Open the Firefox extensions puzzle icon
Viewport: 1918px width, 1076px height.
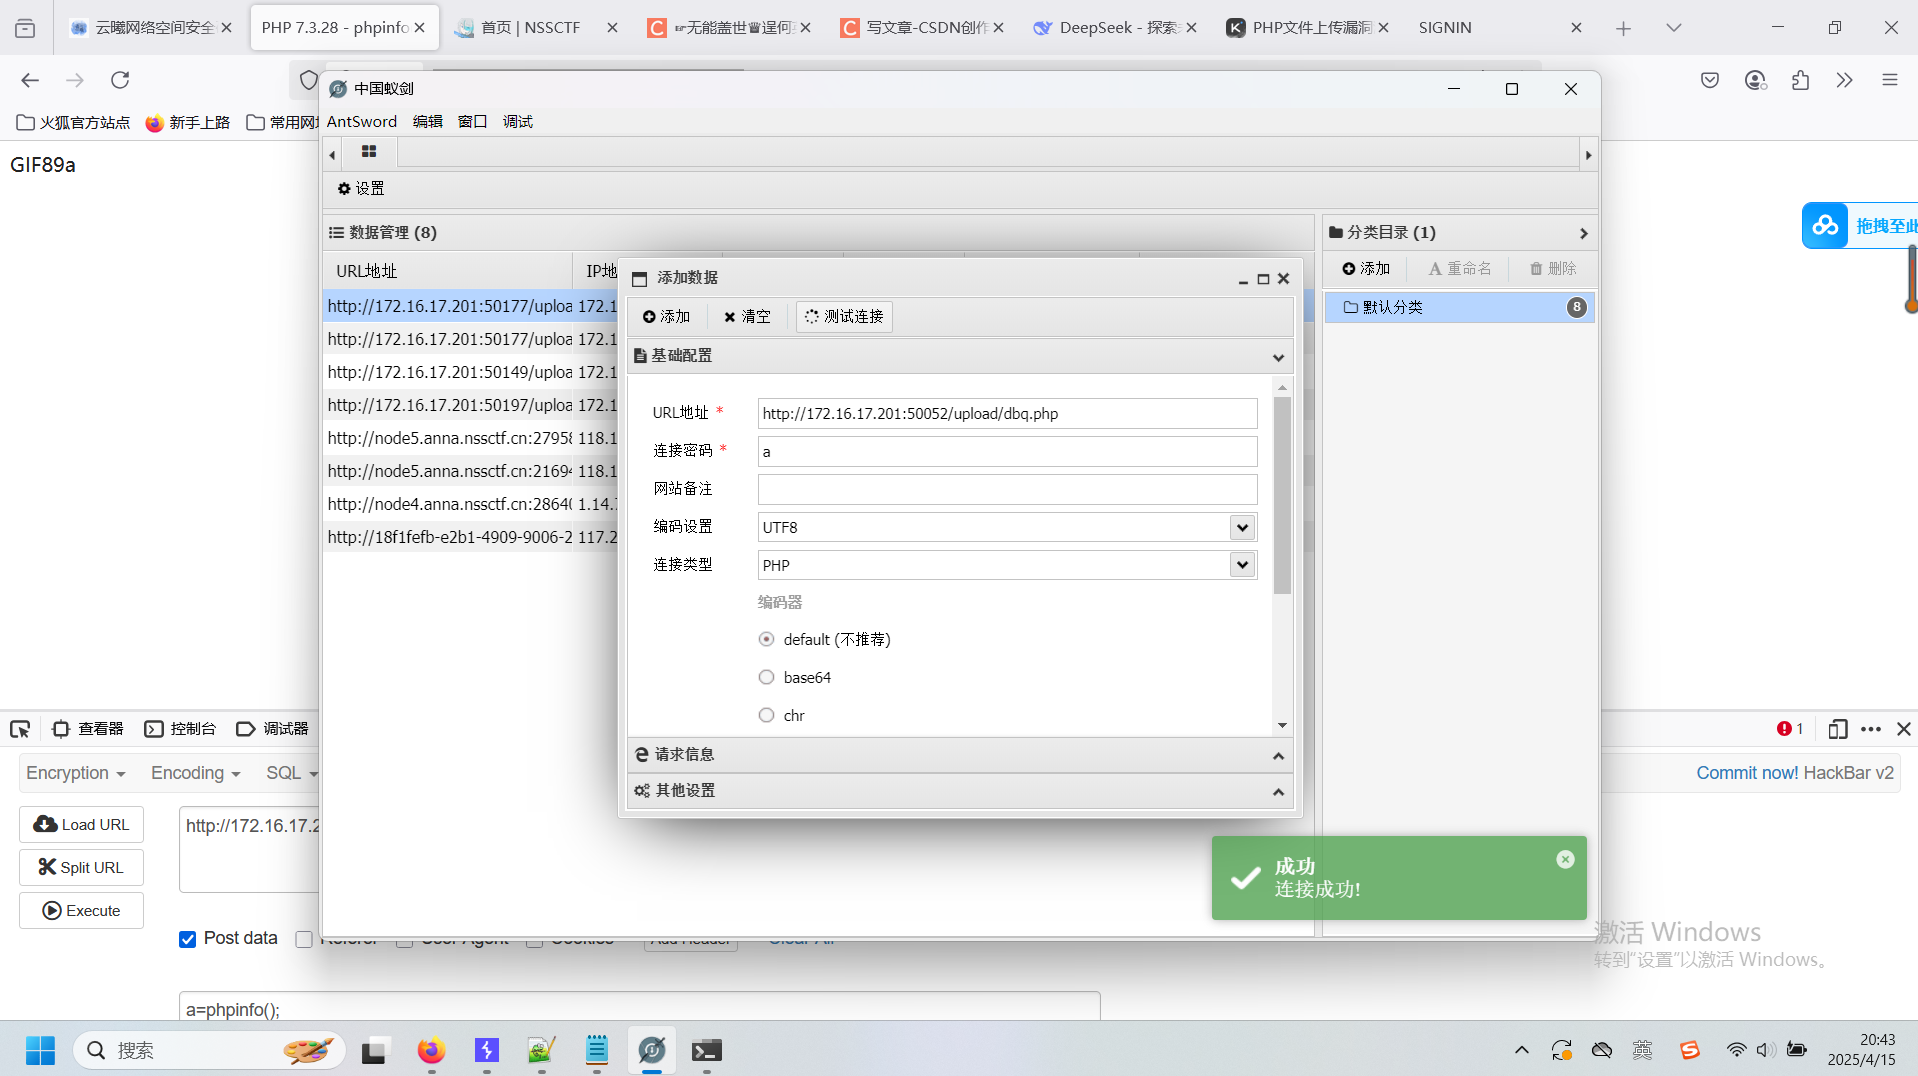coord(1801,80)
